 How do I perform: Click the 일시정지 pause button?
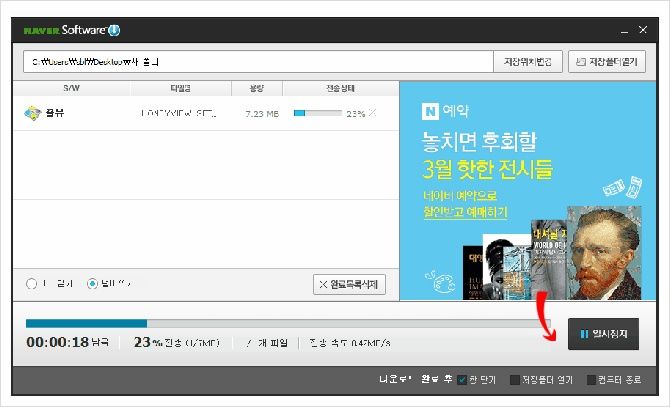pos(603,334)
